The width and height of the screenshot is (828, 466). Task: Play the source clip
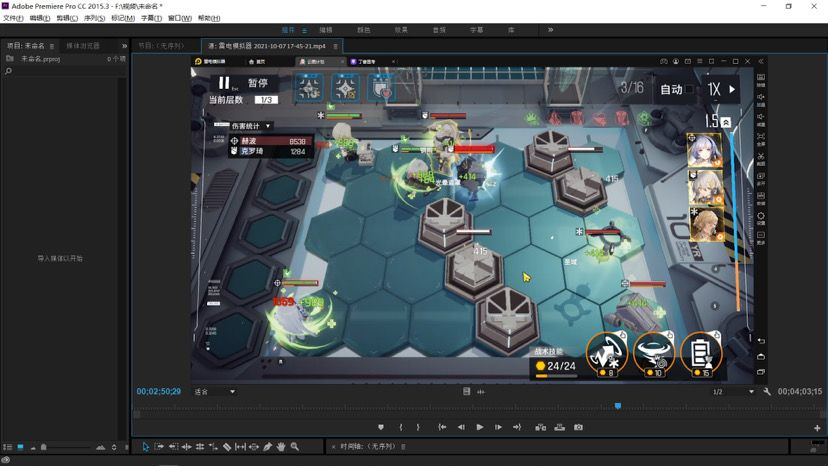(479, 427)
